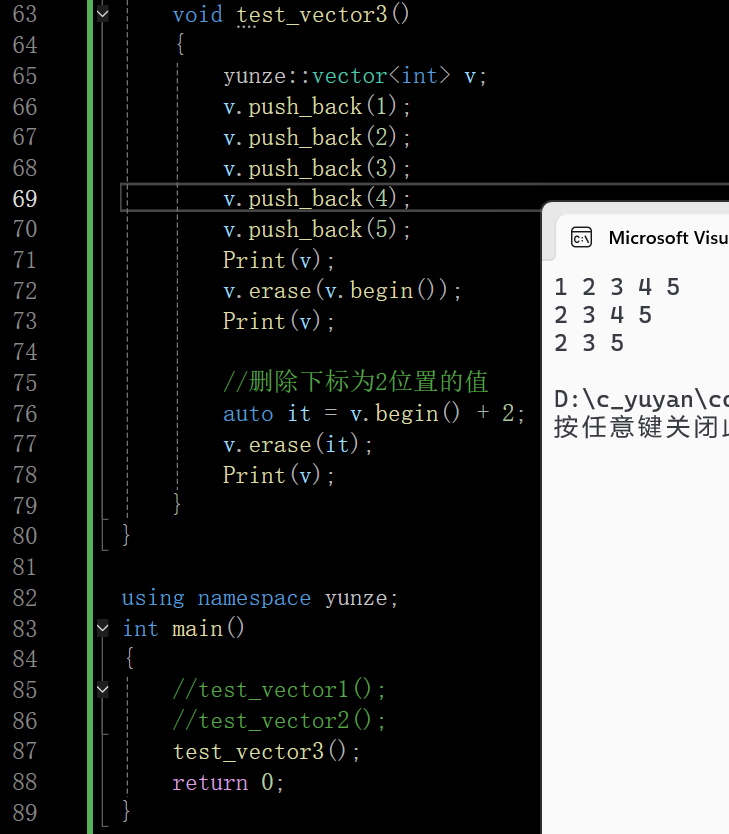Click console output line 1 2 3 4 5
The height and width of the screenshot is (834, 729).
[617, 287]
